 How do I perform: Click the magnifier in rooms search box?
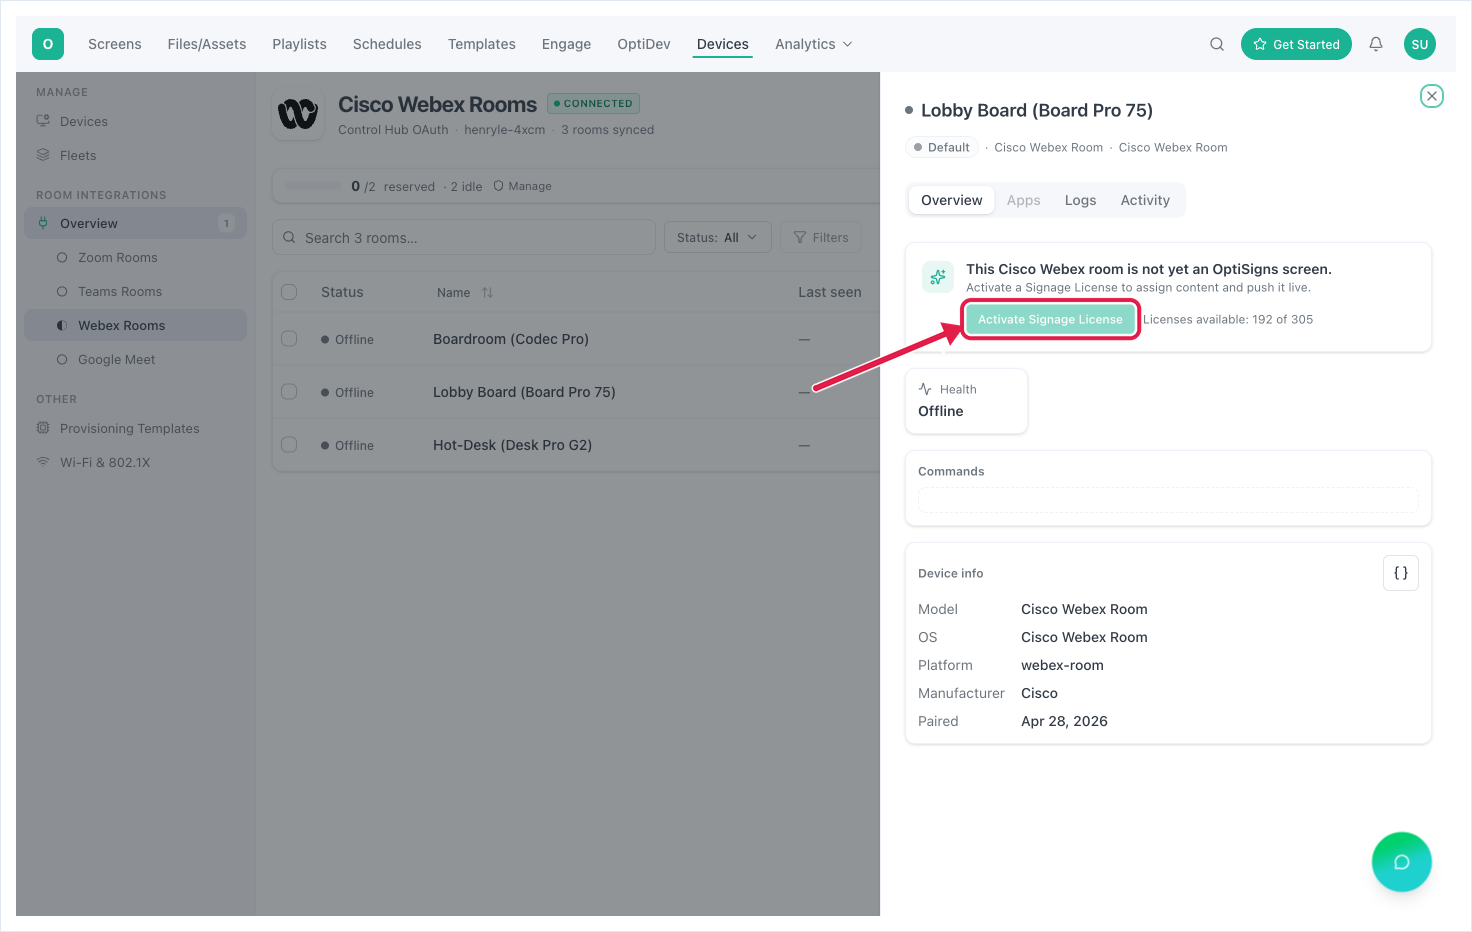click(289, 237)
